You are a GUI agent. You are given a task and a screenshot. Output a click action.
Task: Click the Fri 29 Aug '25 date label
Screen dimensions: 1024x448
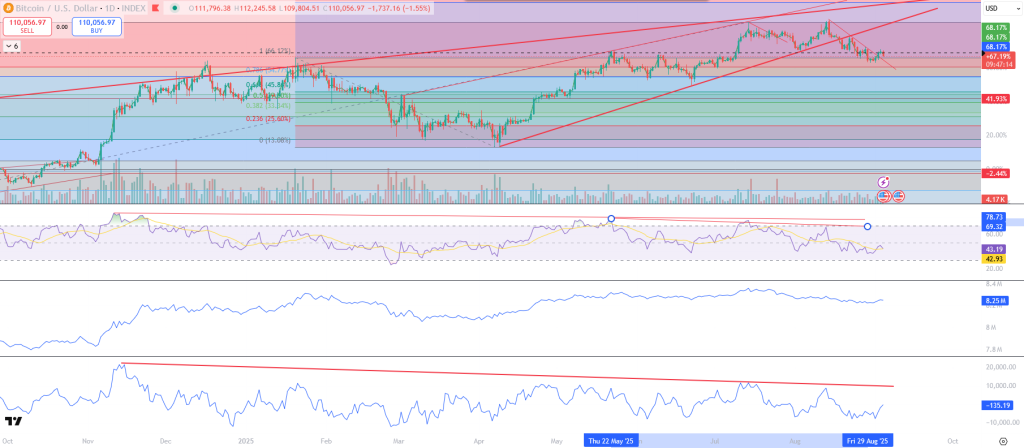pos(867,441)
